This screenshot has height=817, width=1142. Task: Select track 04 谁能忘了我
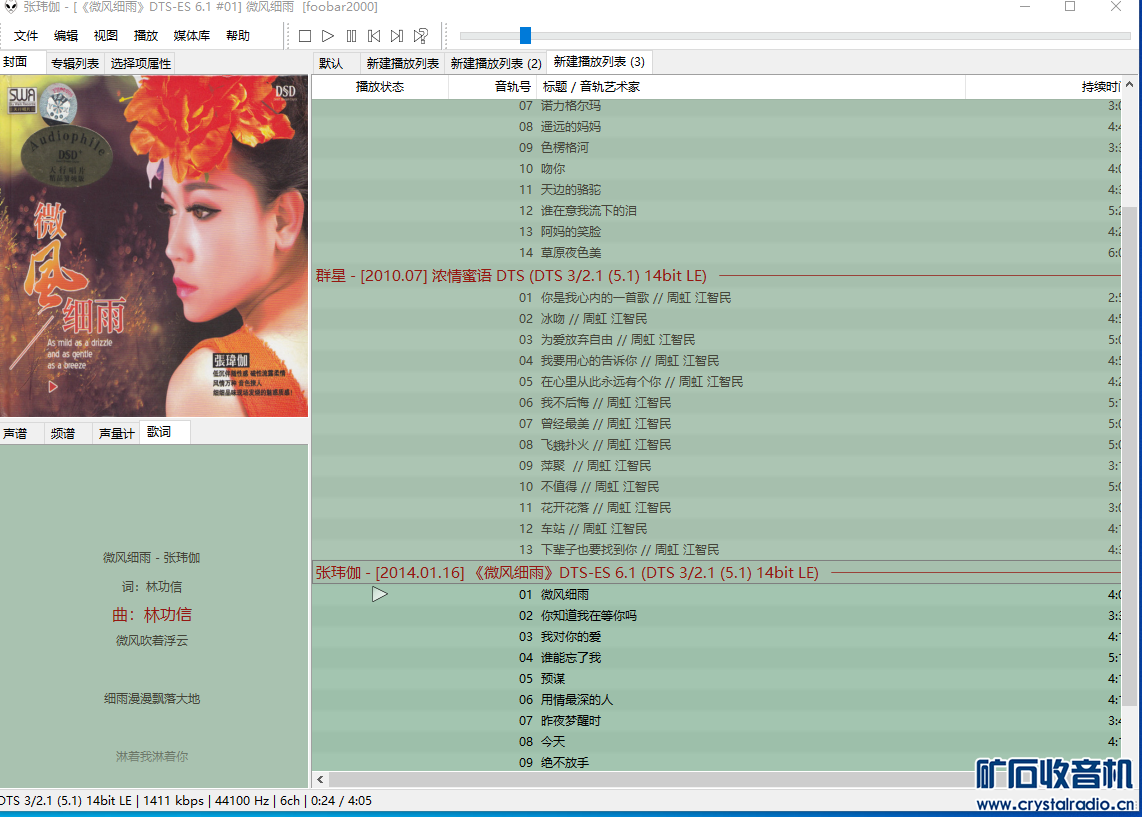point(717,658)
